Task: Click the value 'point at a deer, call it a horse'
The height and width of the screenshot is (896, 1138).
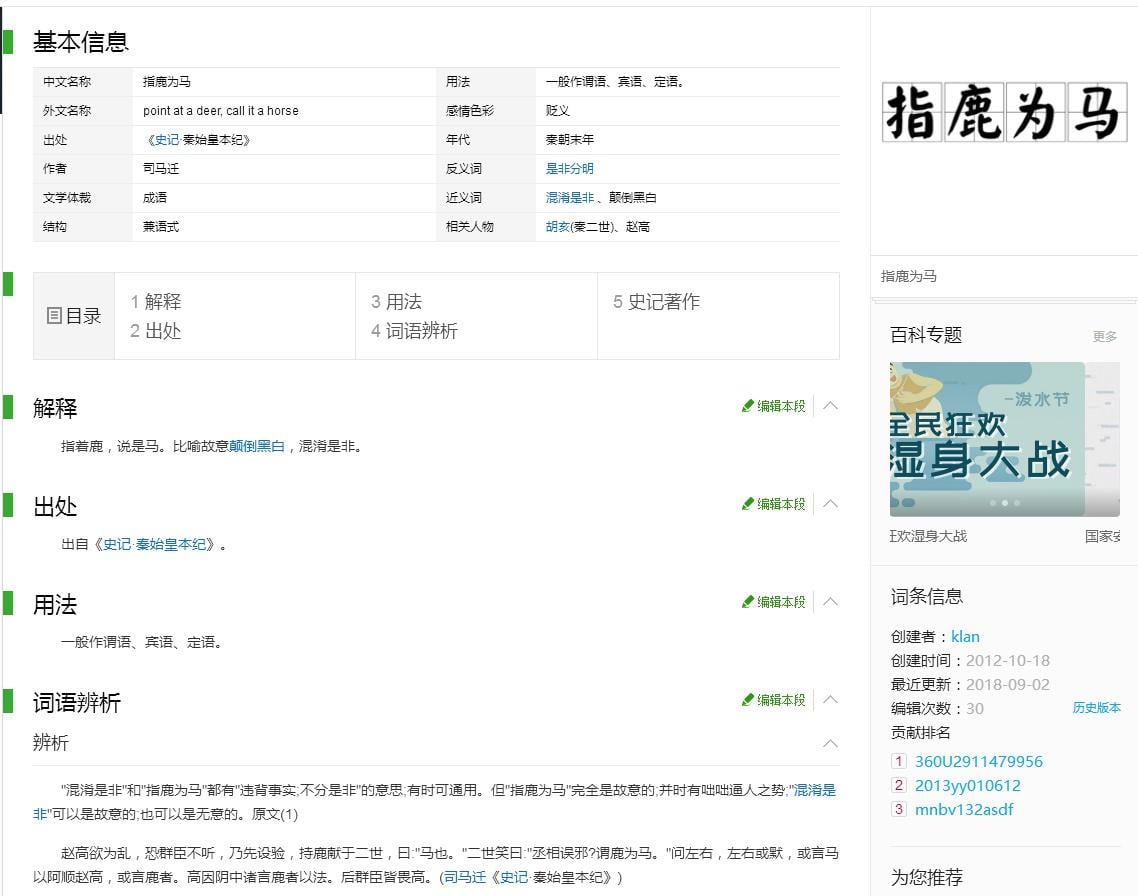Action: coord(221,110)
